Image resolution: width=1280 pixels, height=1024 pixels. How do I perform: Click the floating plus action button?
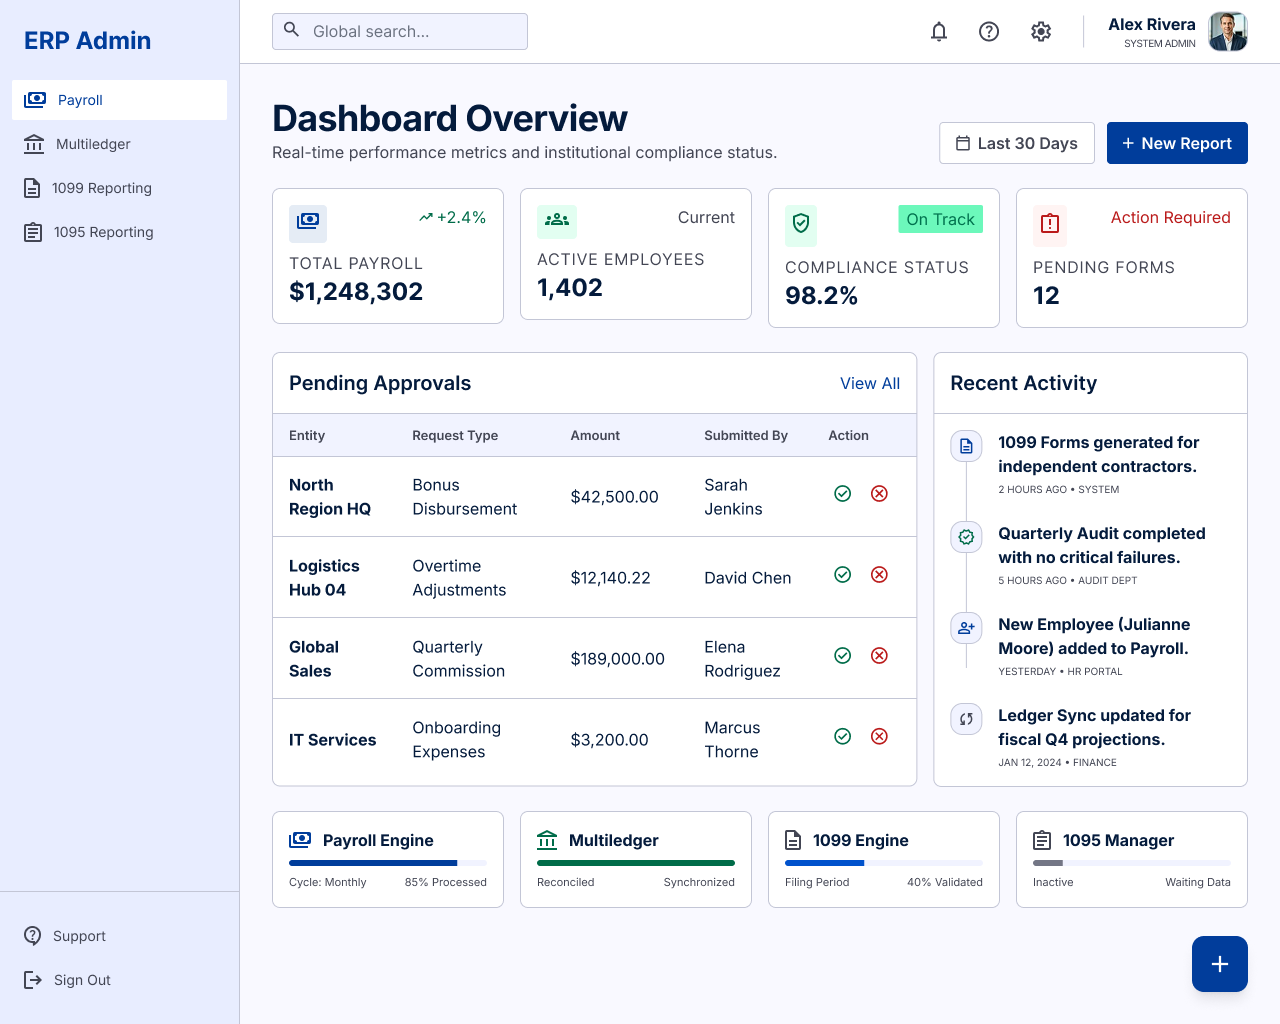point(1220,964)
